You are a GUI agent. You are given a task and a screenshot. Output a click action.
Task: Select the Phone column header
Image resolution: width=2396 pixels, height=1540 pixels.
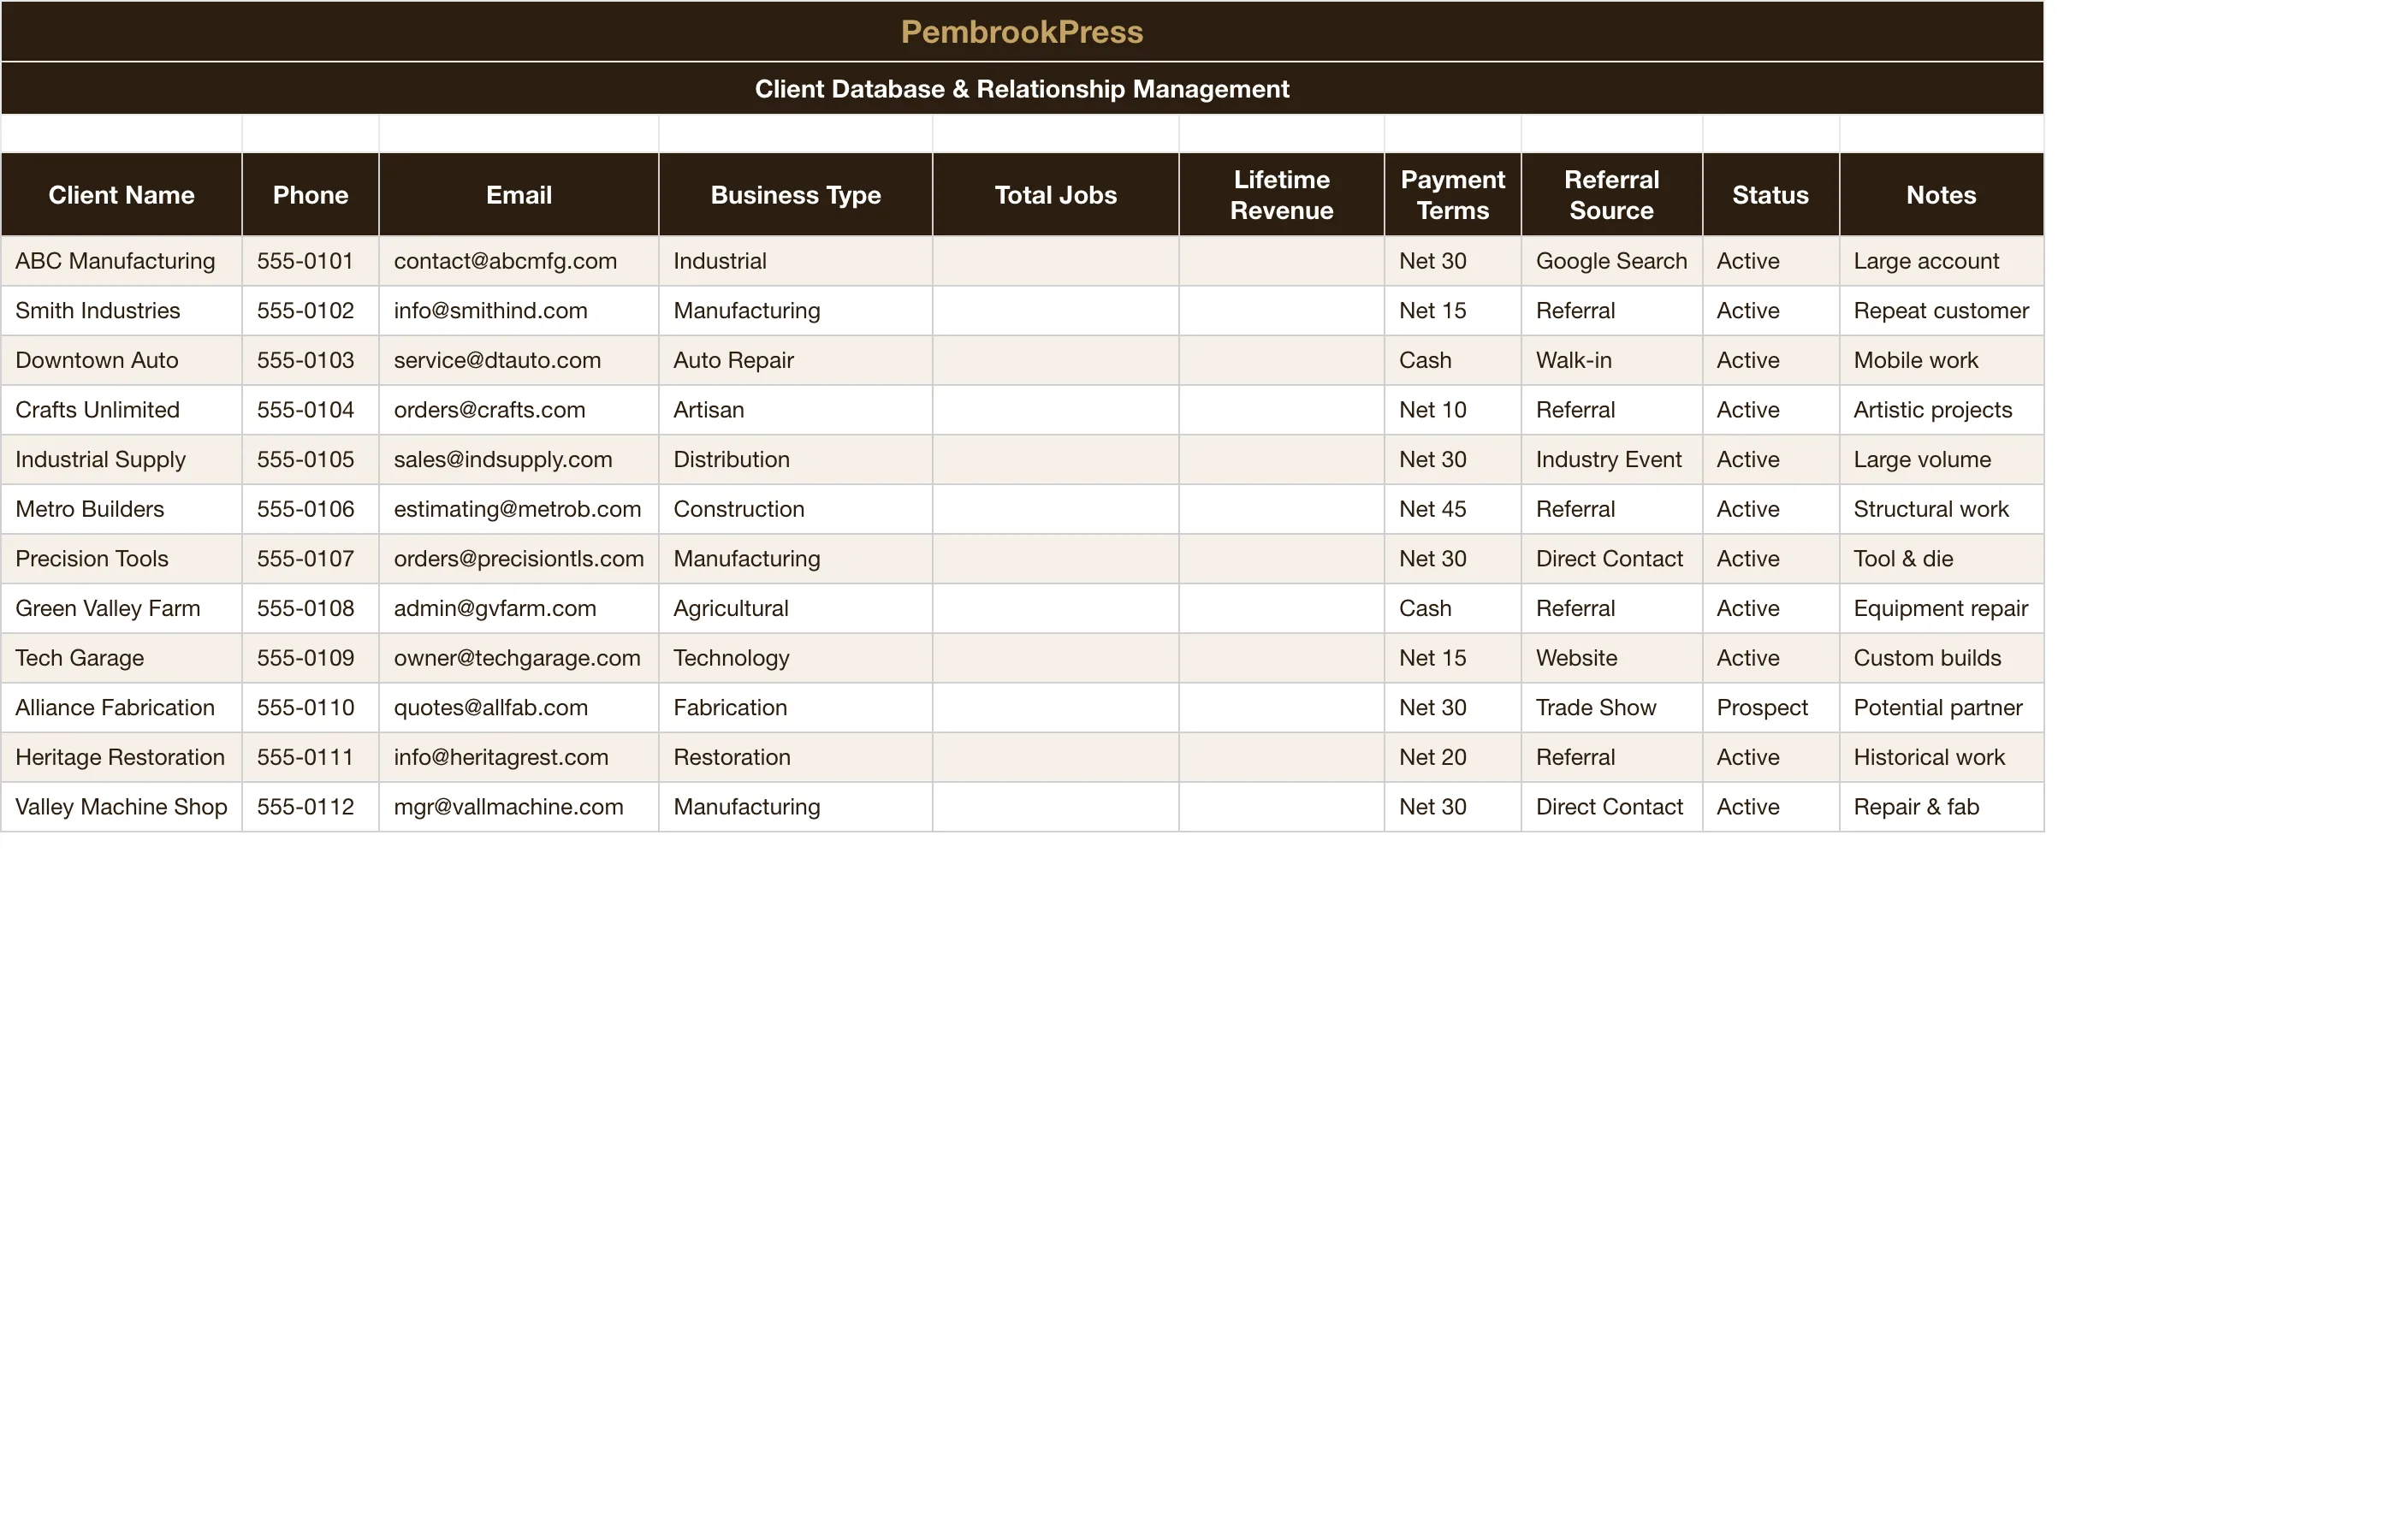310,195
